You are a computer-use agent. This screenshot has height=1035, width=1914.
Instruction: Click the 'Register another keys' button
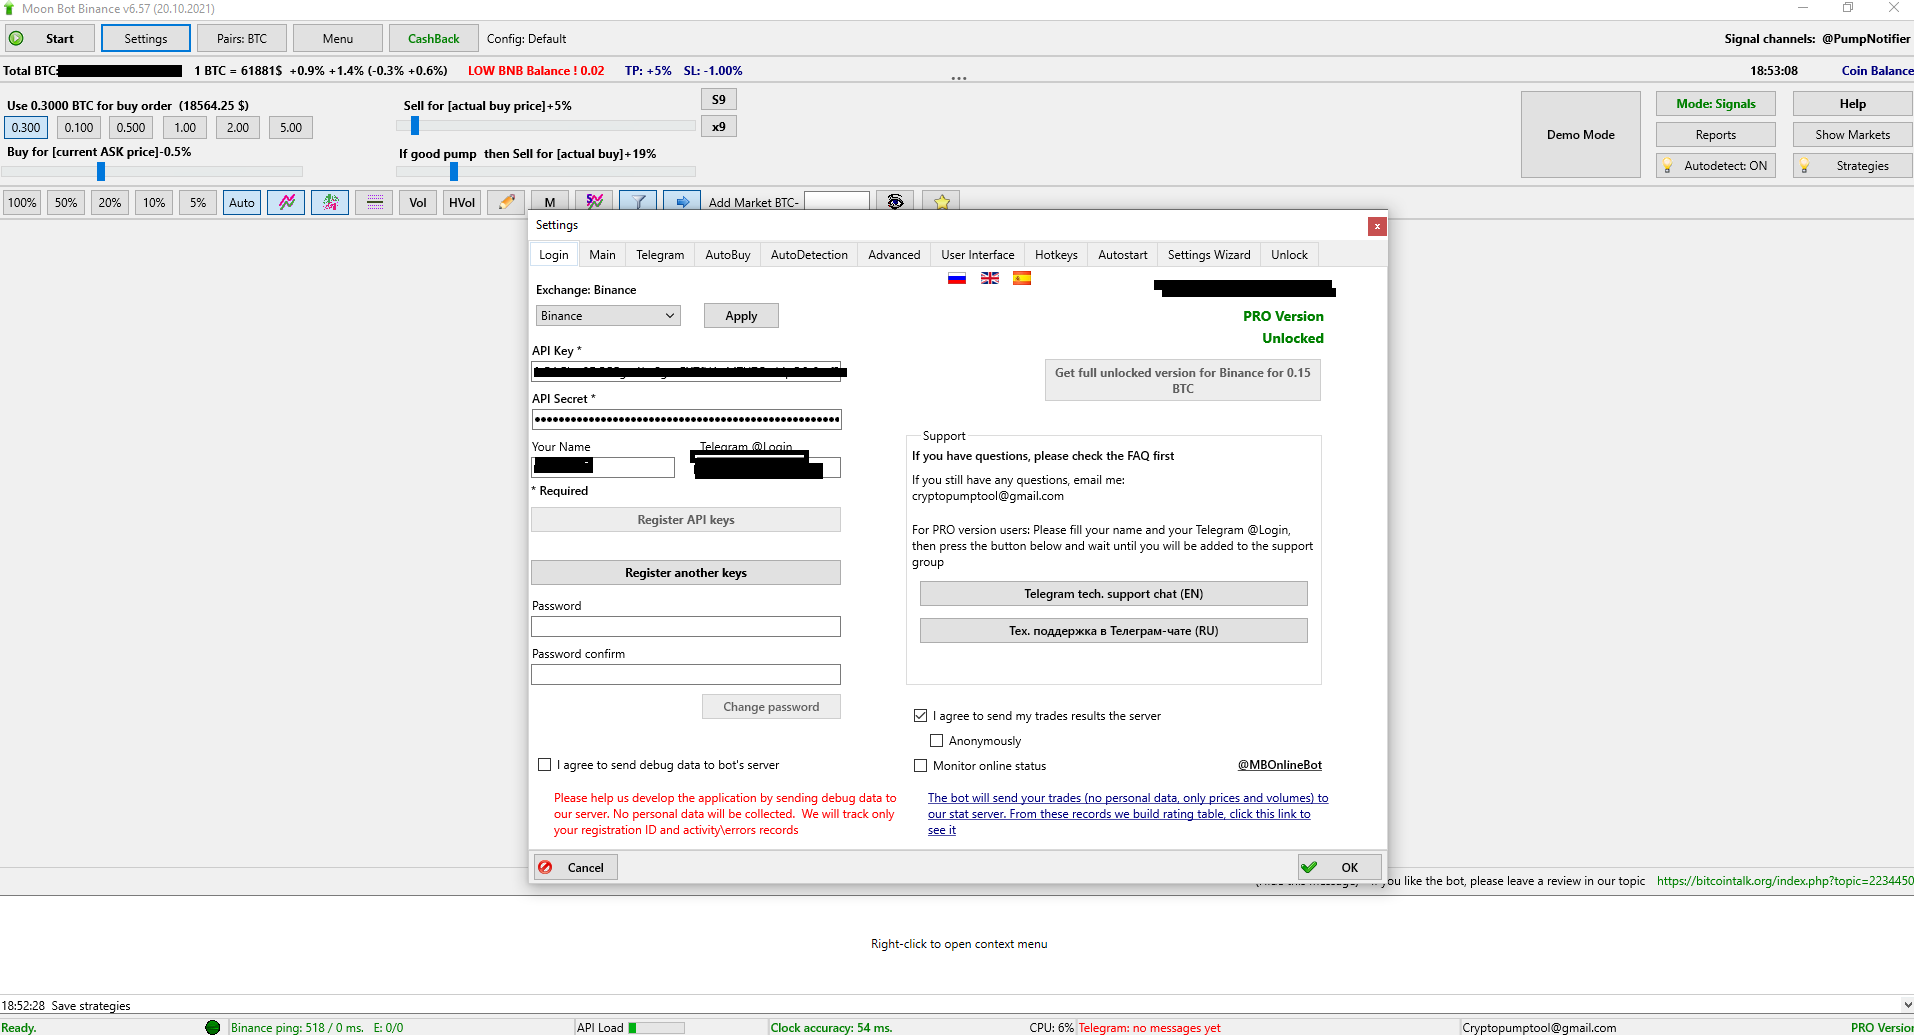685,573
